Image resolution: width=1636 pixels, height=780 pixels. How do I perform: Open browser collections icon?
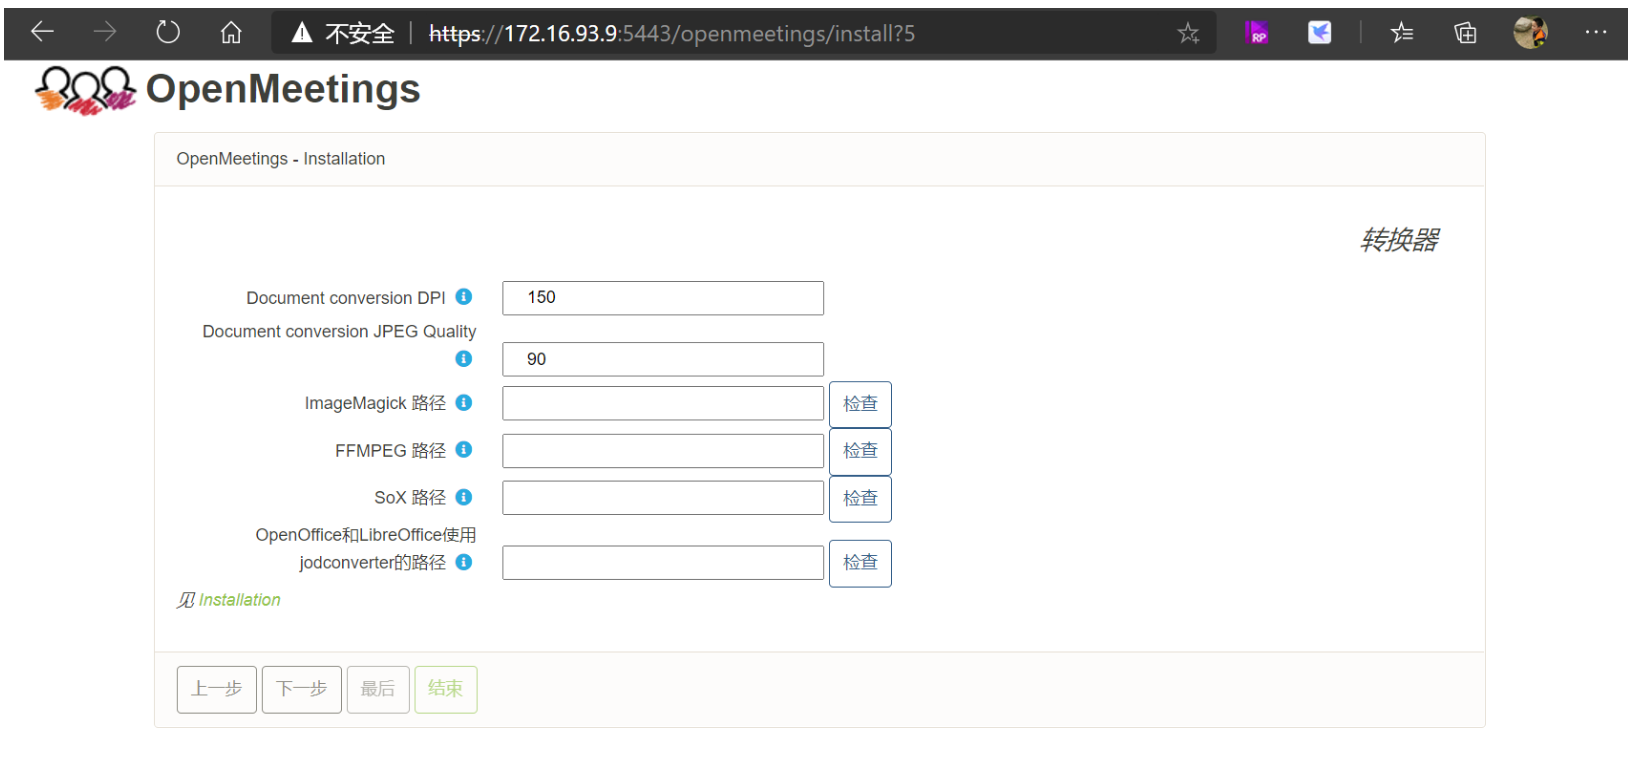1465,33
